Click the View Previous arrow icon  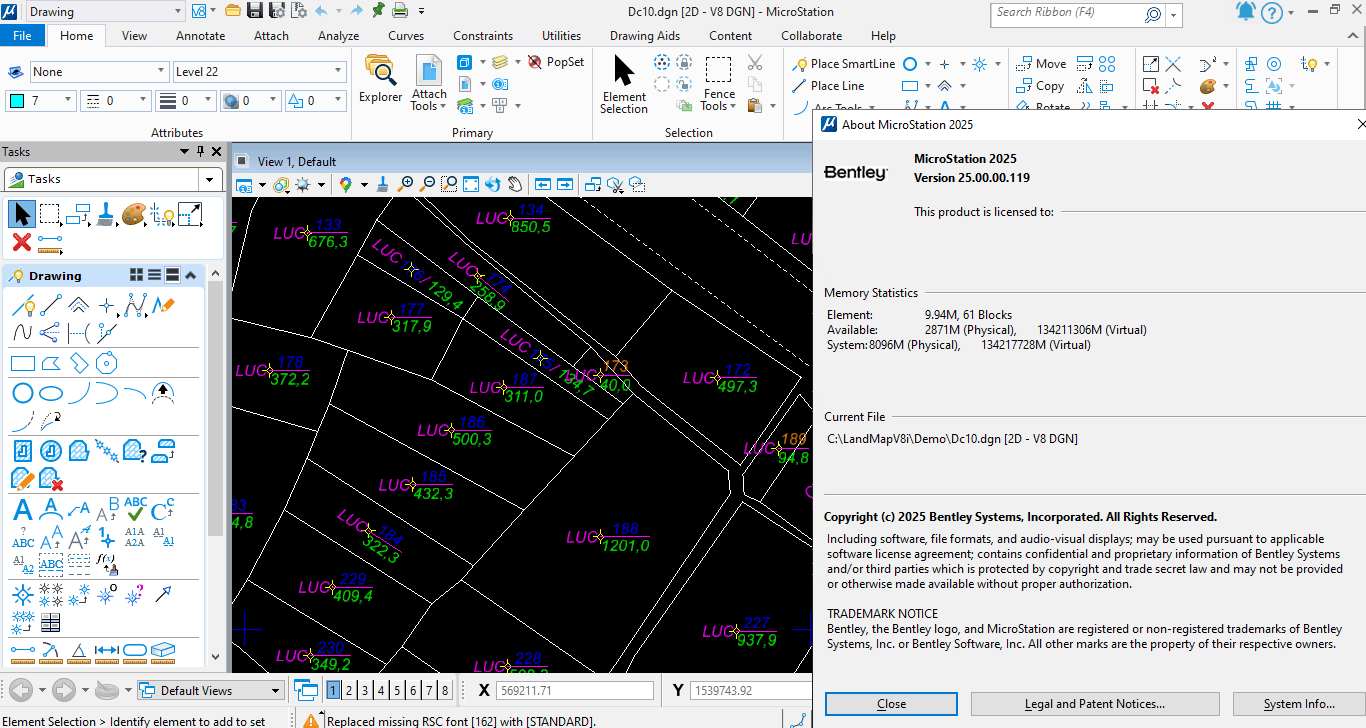[543, 184]
